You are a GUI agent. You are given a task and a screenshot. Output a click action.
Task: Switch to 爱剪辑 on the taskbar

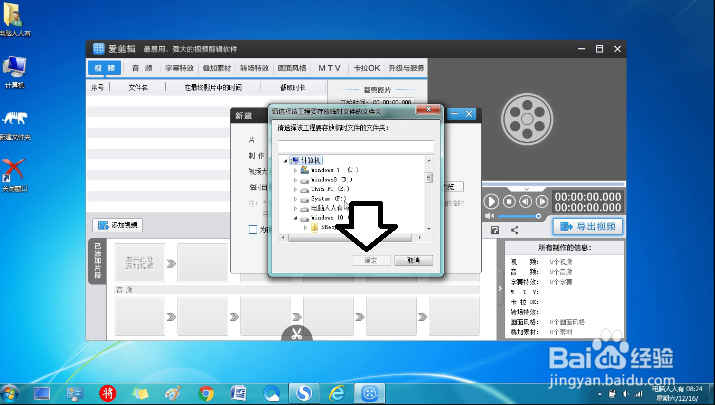(x=370, y=393)
